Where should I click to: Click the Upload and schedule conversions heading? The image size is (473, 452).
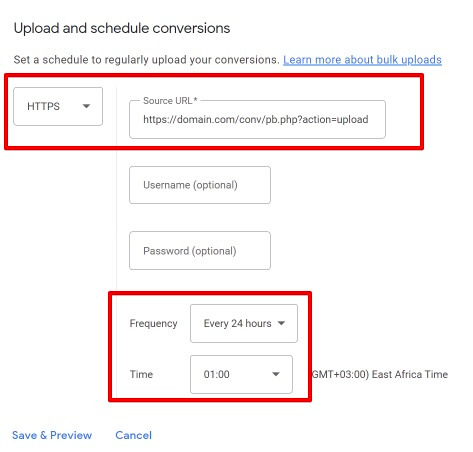click(122, 28)
